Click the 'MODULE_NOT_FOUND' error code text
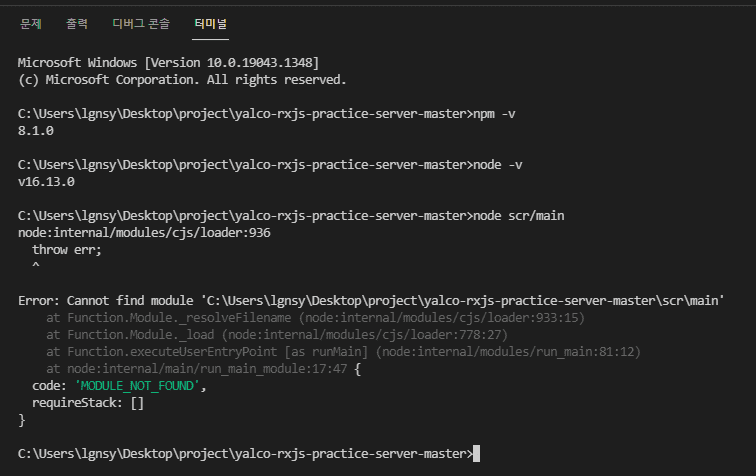This screenshot has height=476, width=756. pos(135,385)
